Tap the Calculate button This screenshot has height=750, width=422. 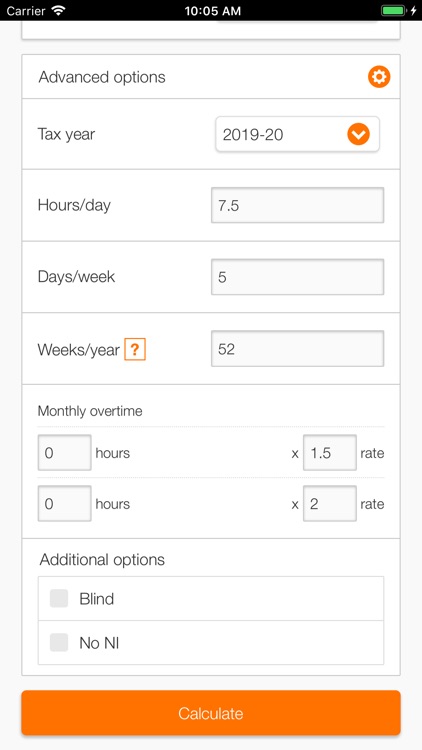pos(211,713)
